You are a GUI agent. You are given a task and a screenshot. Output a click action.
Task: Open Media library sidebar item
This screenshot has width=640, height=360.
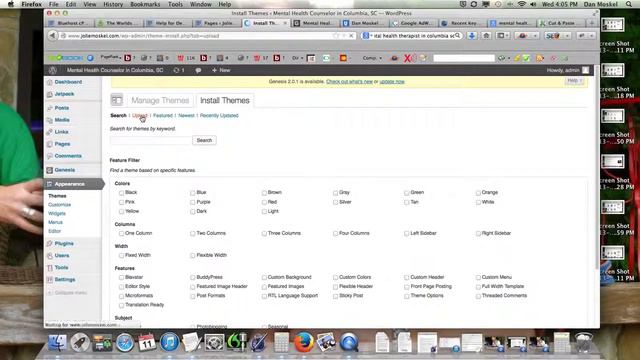(x=62, y=120)
